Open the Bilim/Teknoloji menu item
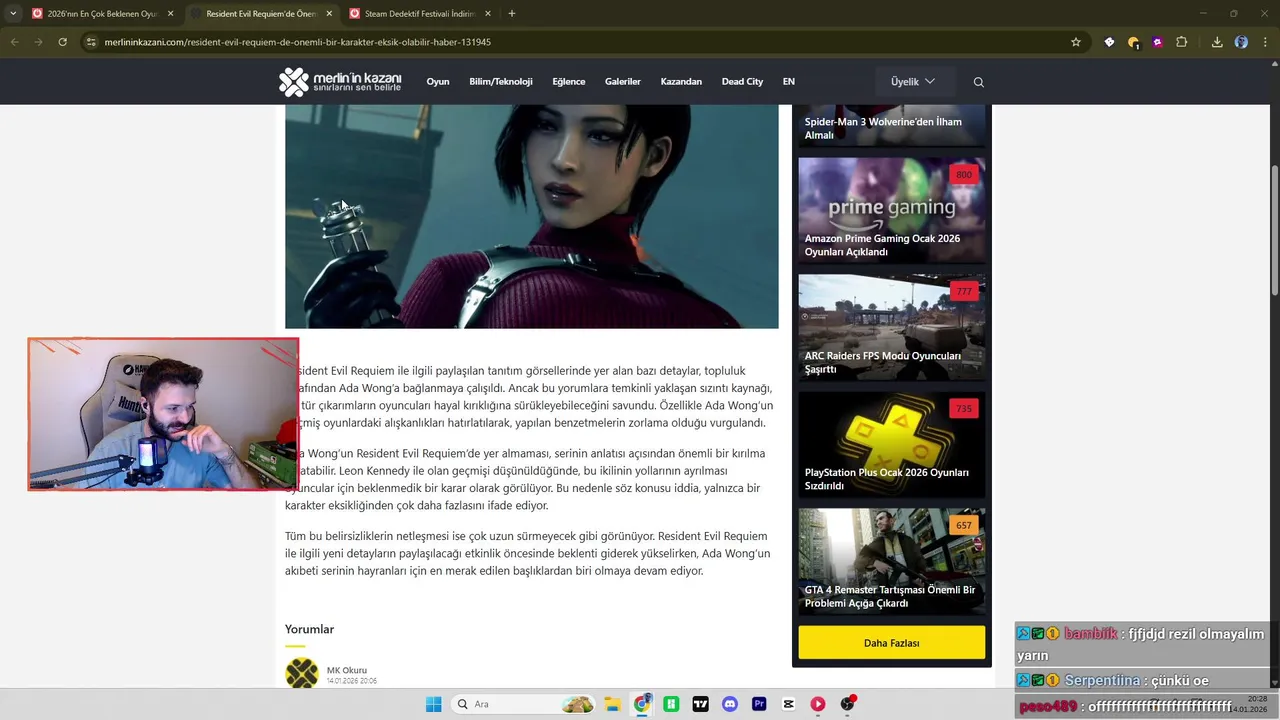This screenshot has height=720, width=1280. click(501, 82)
